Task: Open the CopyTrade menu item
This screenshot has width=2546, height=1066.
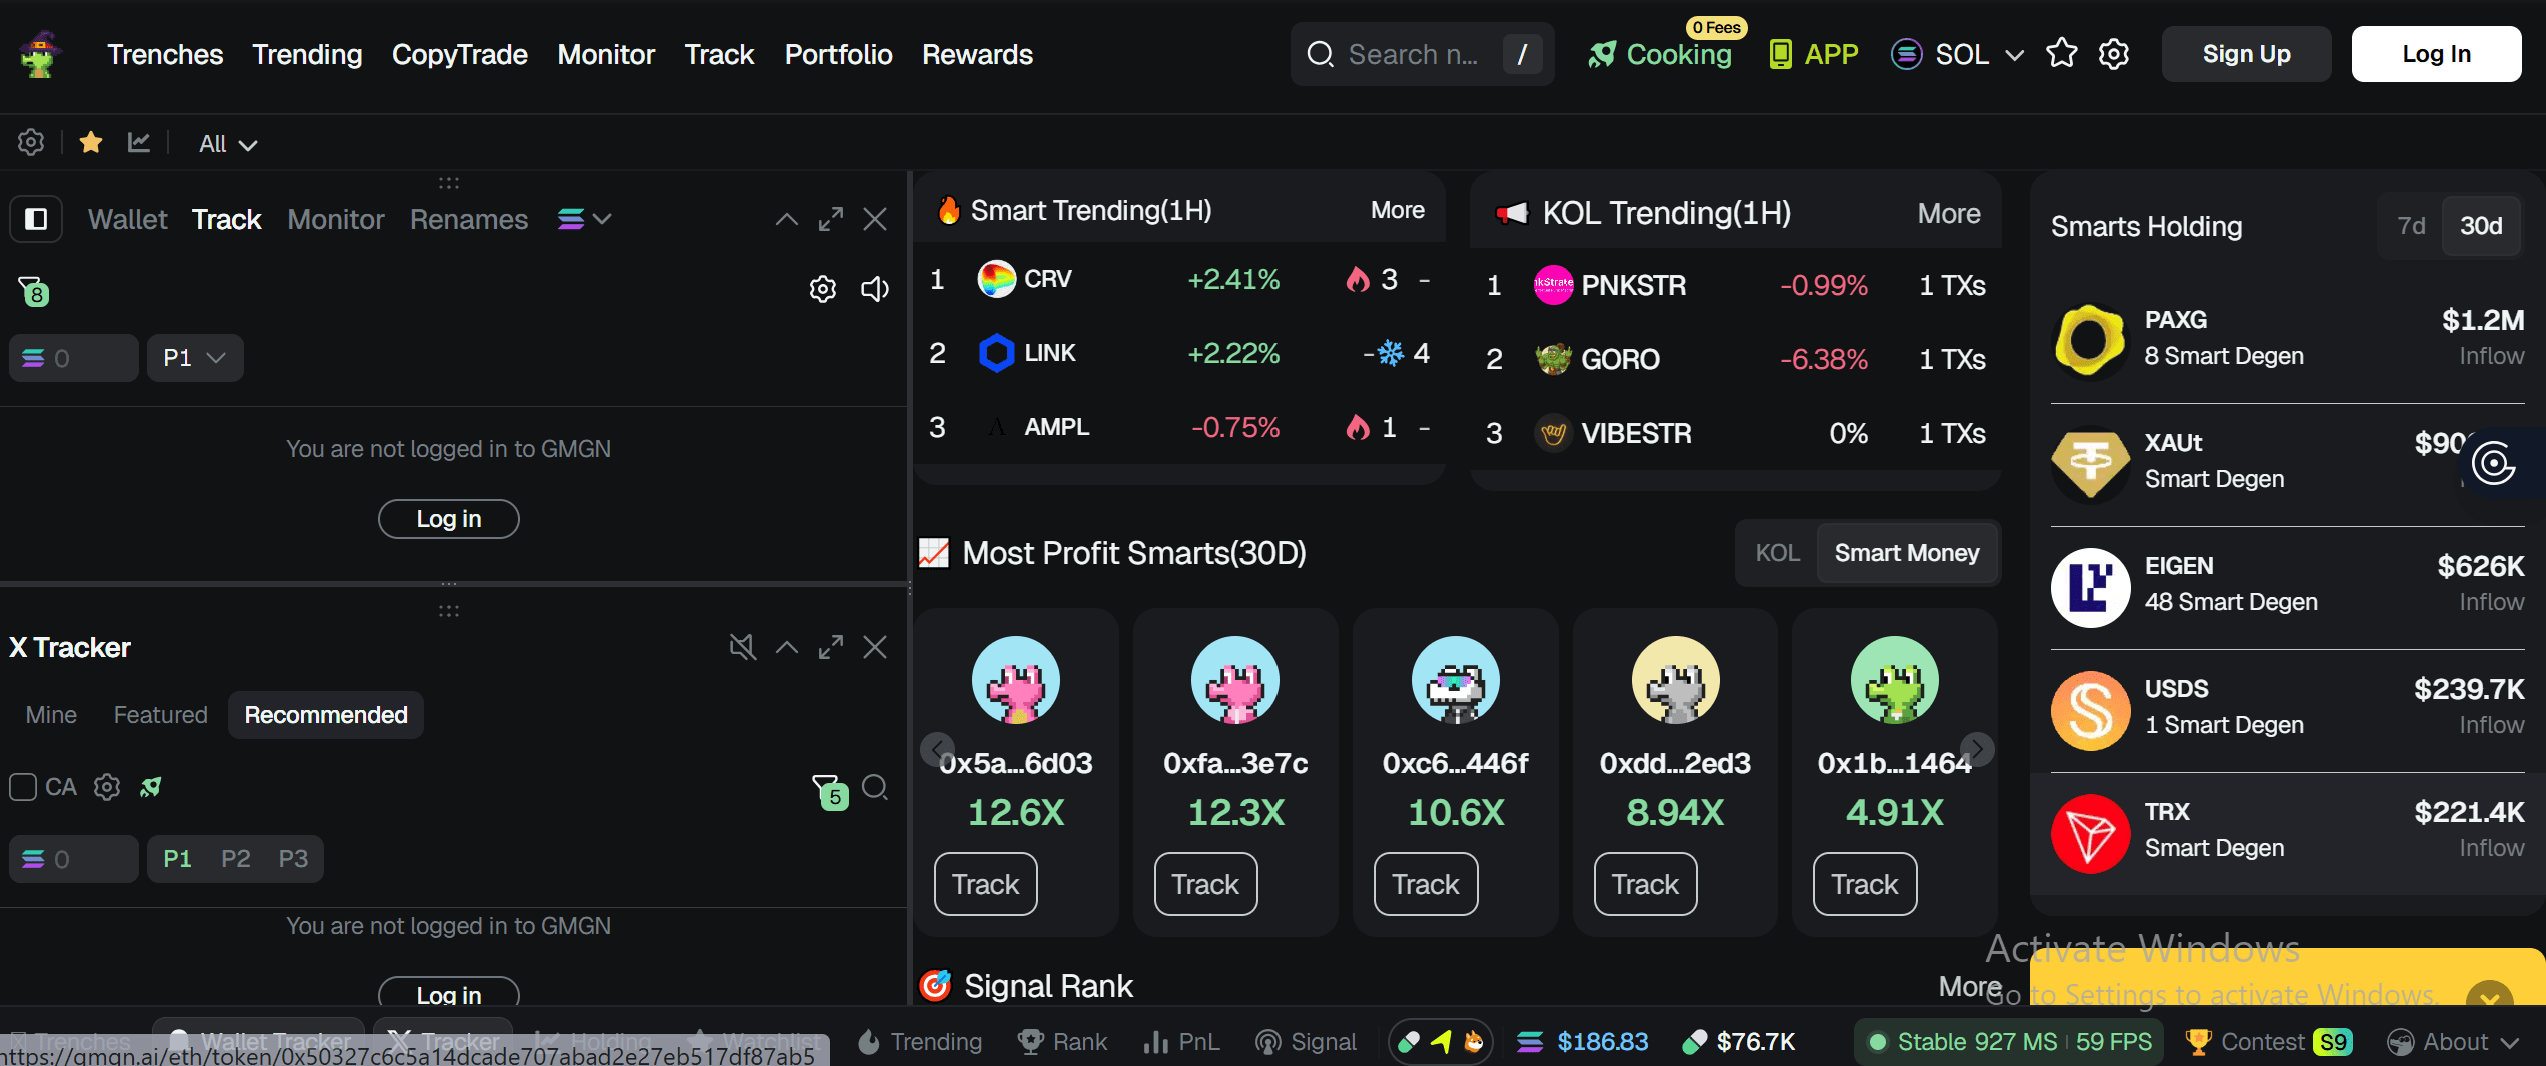Action: pos(459,54)
